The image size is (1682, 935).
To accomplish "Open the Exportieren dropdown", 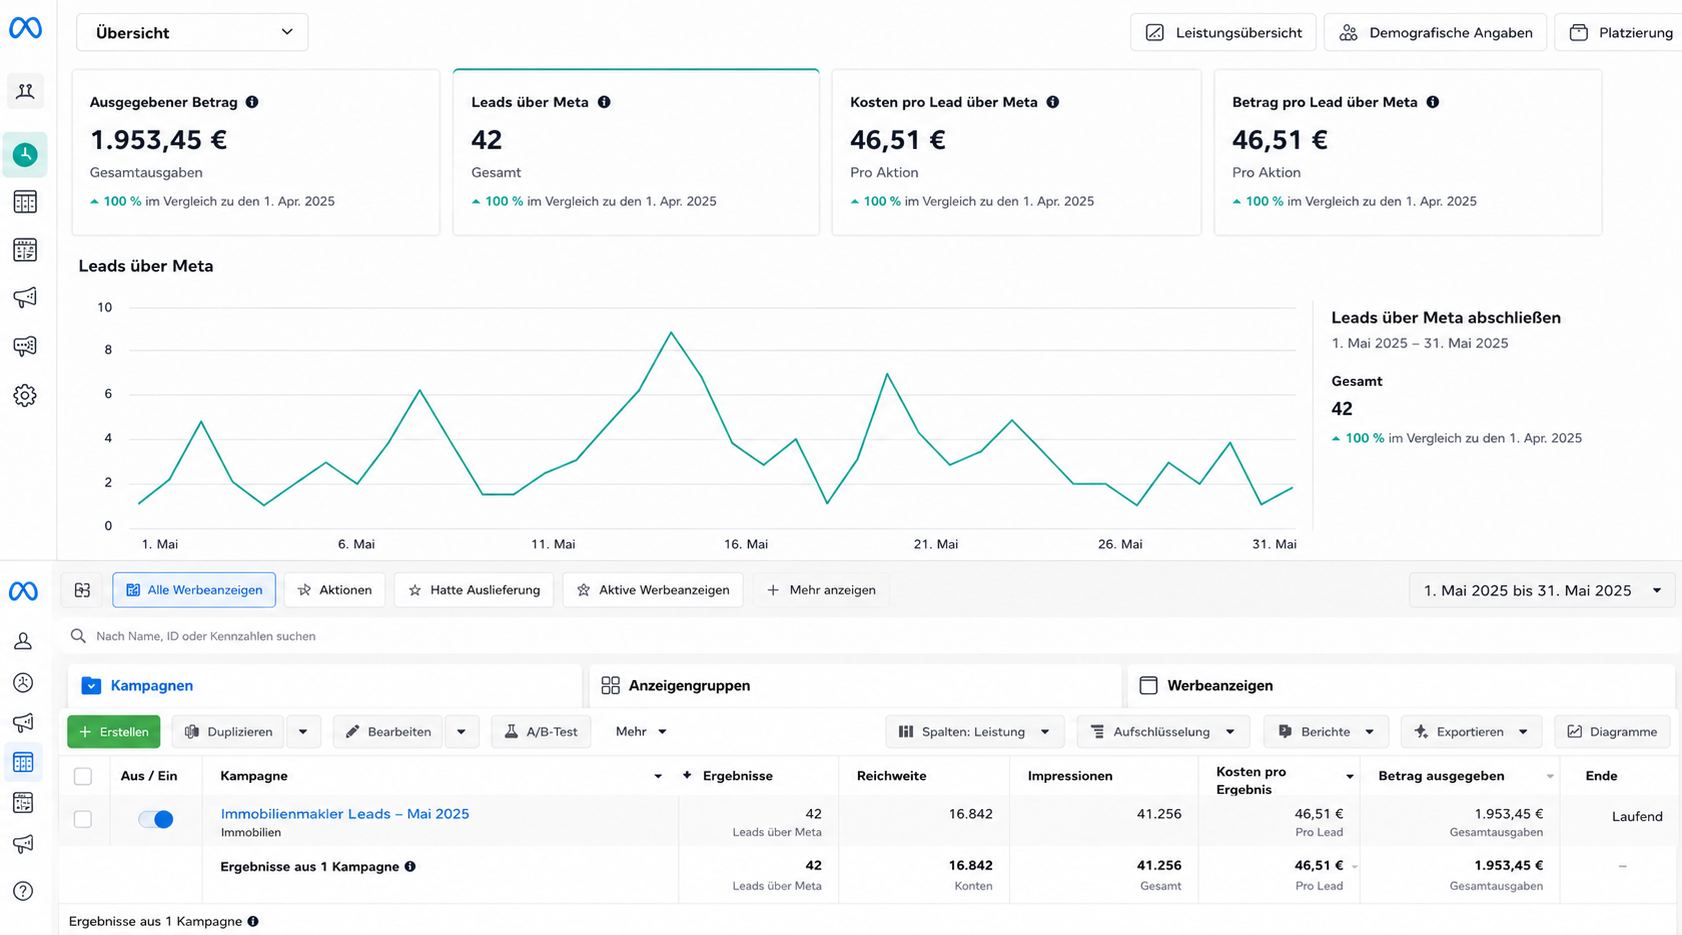I will click(x=1471, y=732).
